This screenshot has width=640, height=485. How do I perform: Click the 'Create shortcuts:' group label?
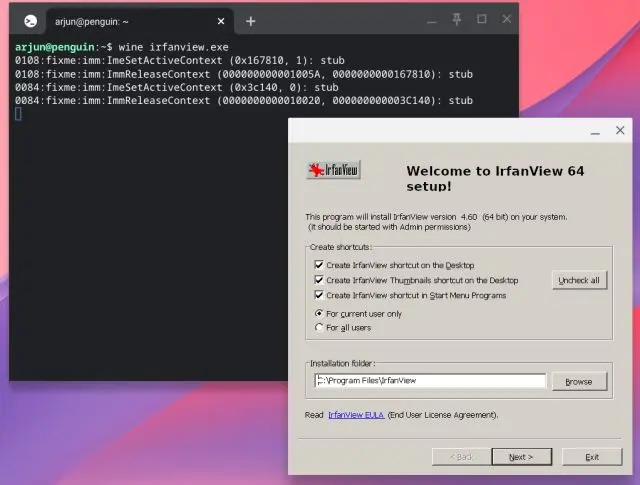[x=340, y=247]
